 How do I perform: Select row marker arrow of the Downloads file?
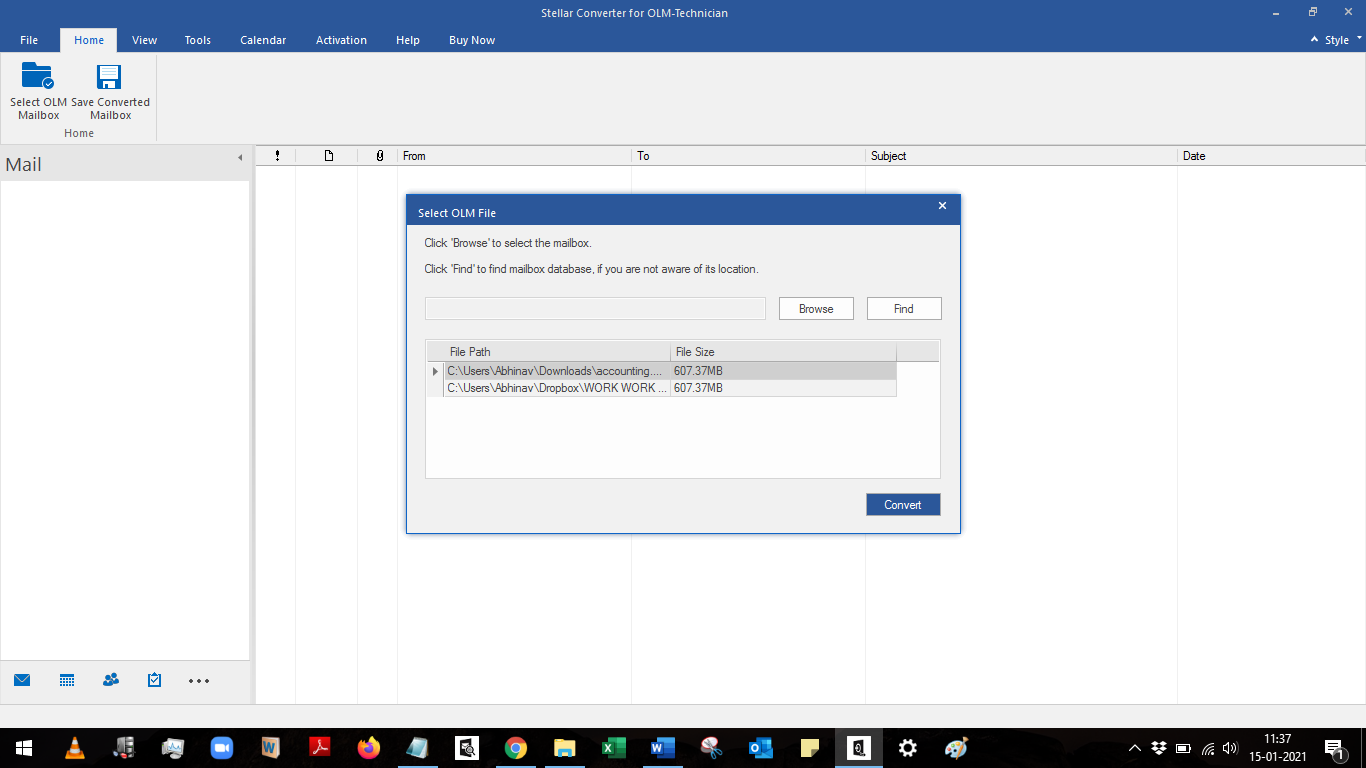click(x=435, y=371)
